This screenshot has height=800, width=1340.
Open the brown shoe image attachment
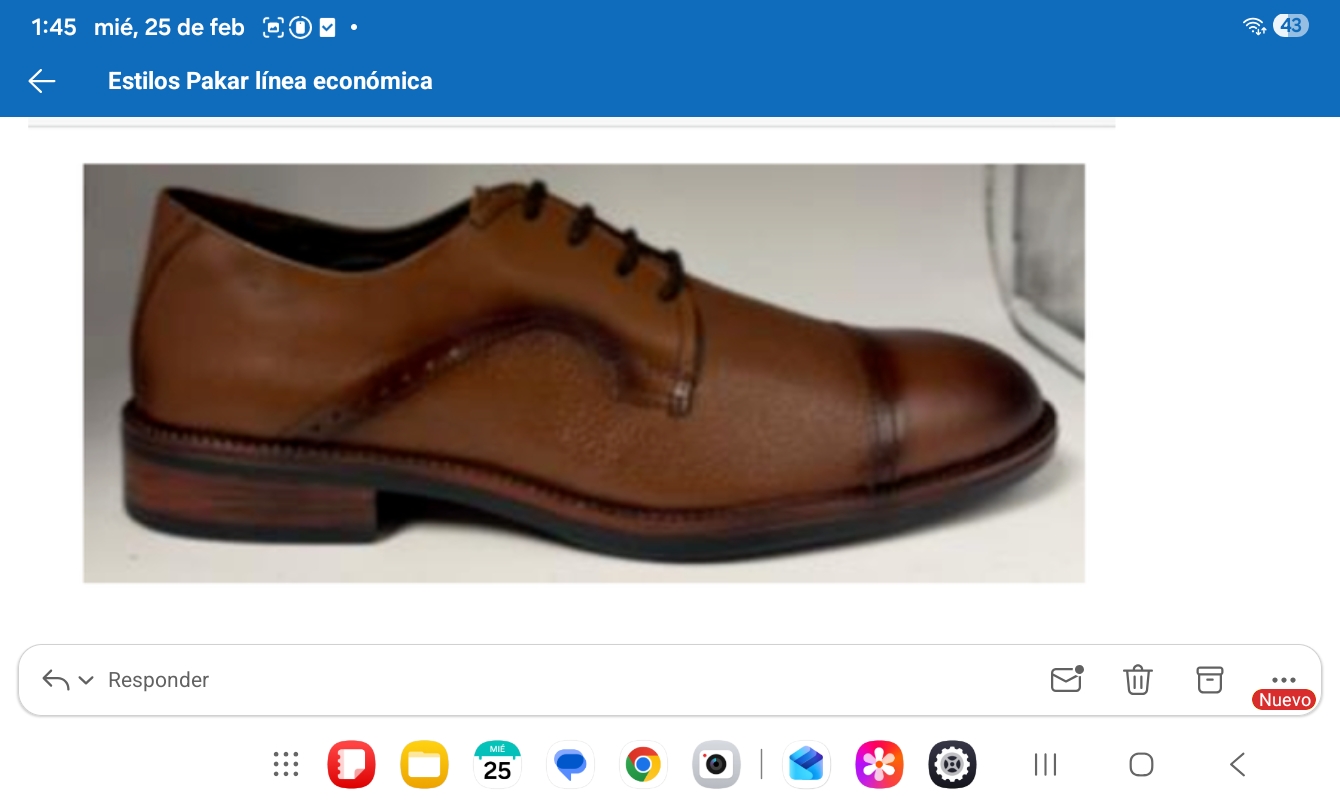[x=583, y=373]
